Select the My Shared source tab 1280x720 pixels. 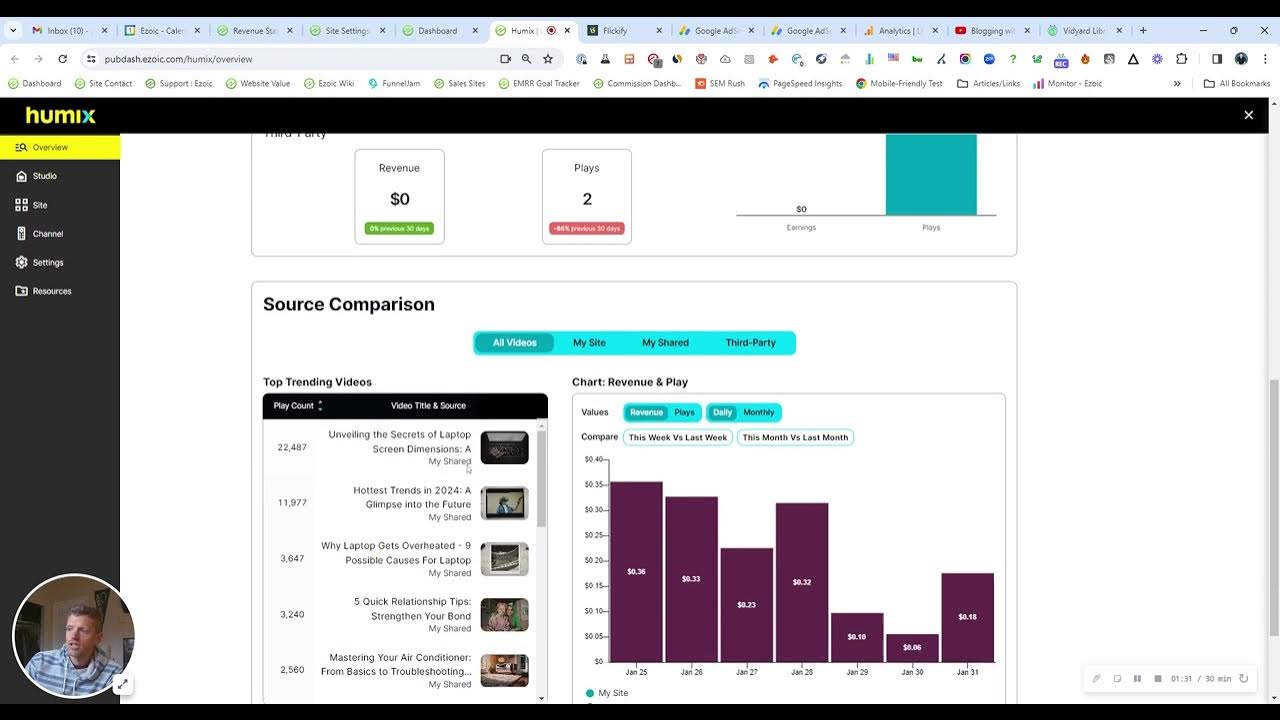[x=665, y=343]
